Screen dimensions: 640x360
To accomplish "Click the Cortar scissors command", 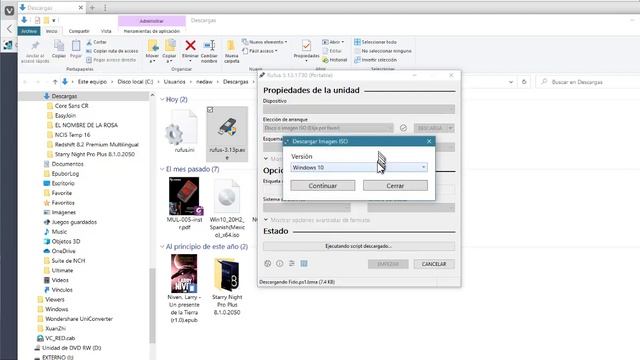I will [96, 42].
